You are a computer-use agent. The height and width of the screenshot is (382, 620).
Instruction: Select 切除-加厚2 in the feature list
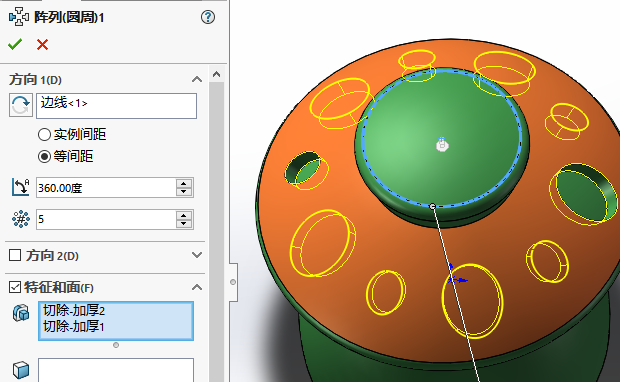point(74,310)
